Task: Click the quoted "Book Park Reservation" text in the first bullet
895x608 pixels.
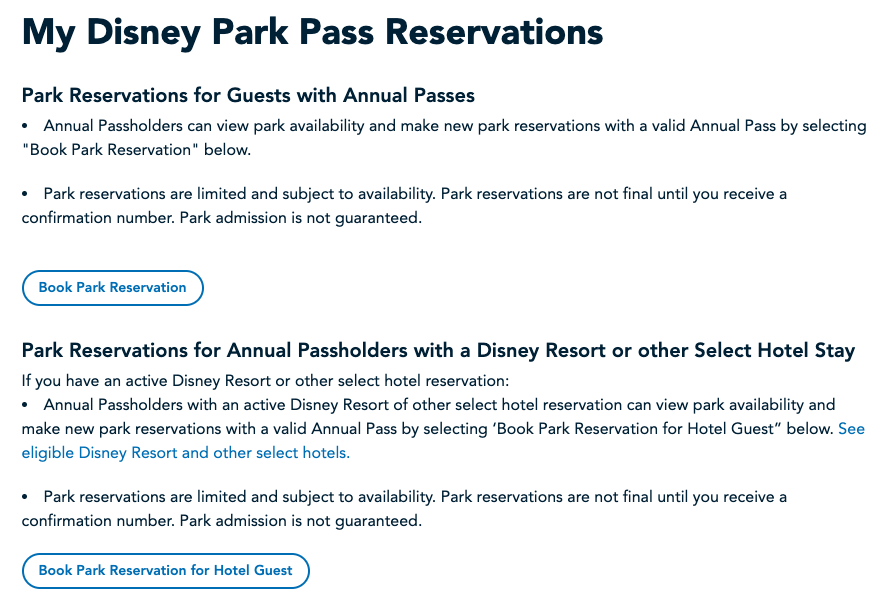Action: (110, 151)
